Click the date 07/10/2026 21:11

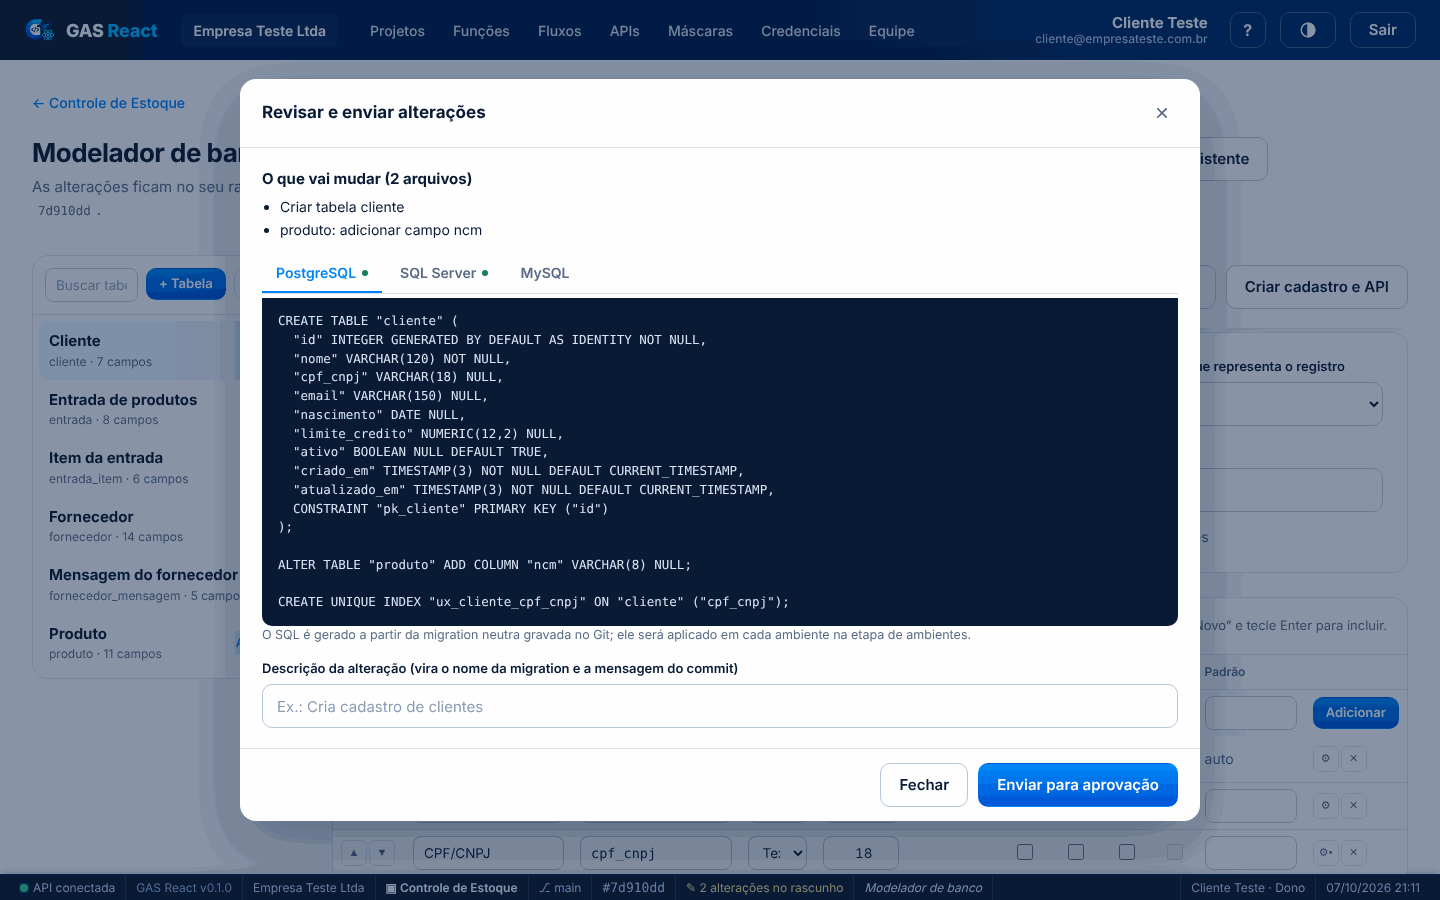click(1373, 888)
